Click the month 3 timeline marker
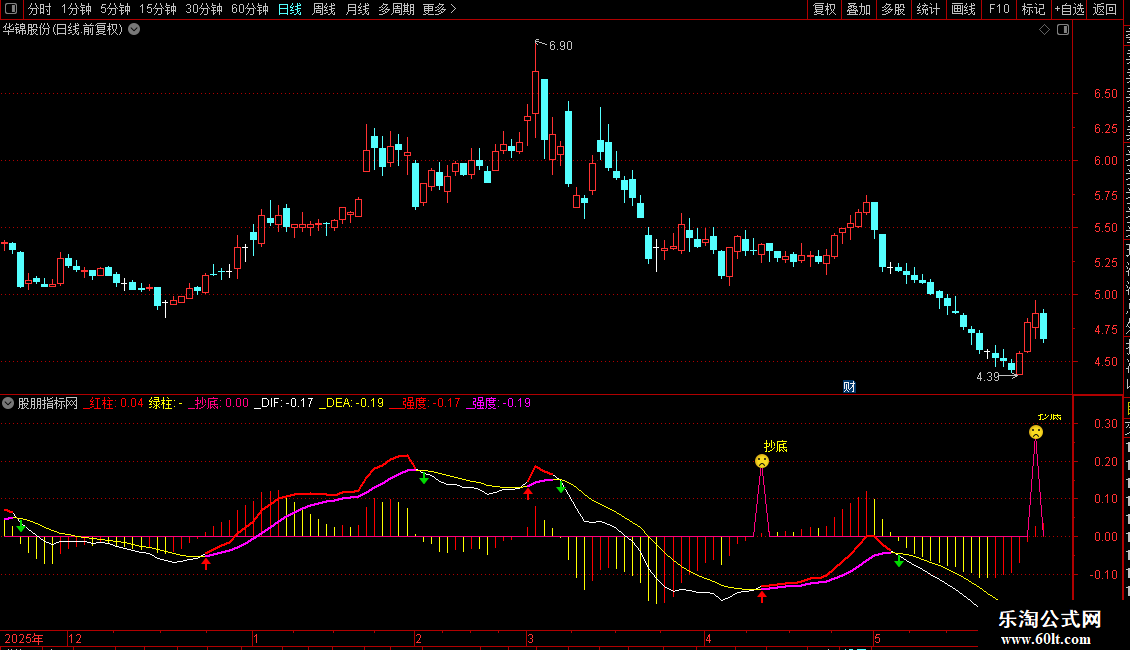This screenshot has height=650, width=1130. coord(530,638)
